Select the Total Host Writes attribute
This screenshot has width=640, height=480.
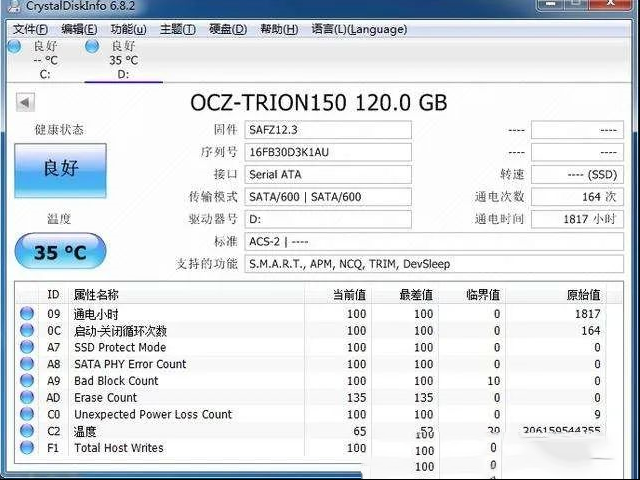point(119,448)
